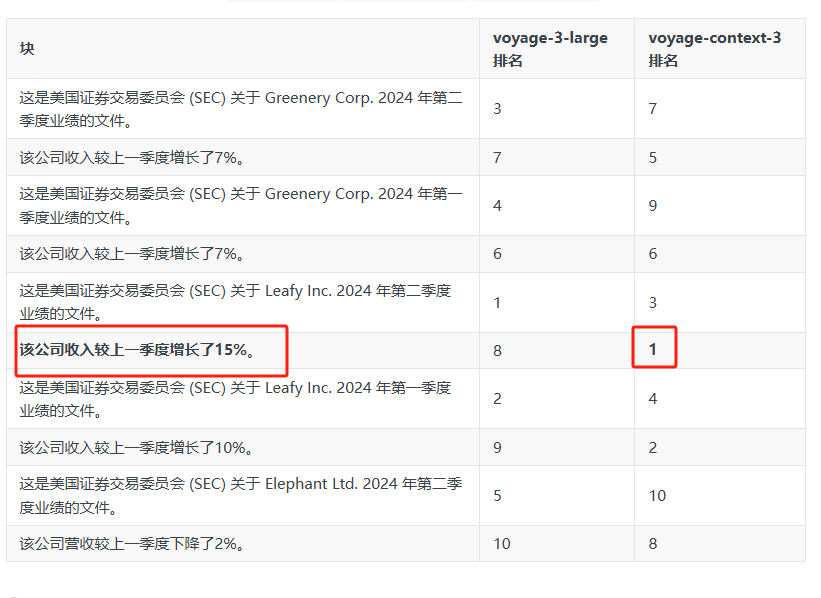
Task: Select voyage-context-3 rank 7 in the first row
Action: [x=653, y=108]
